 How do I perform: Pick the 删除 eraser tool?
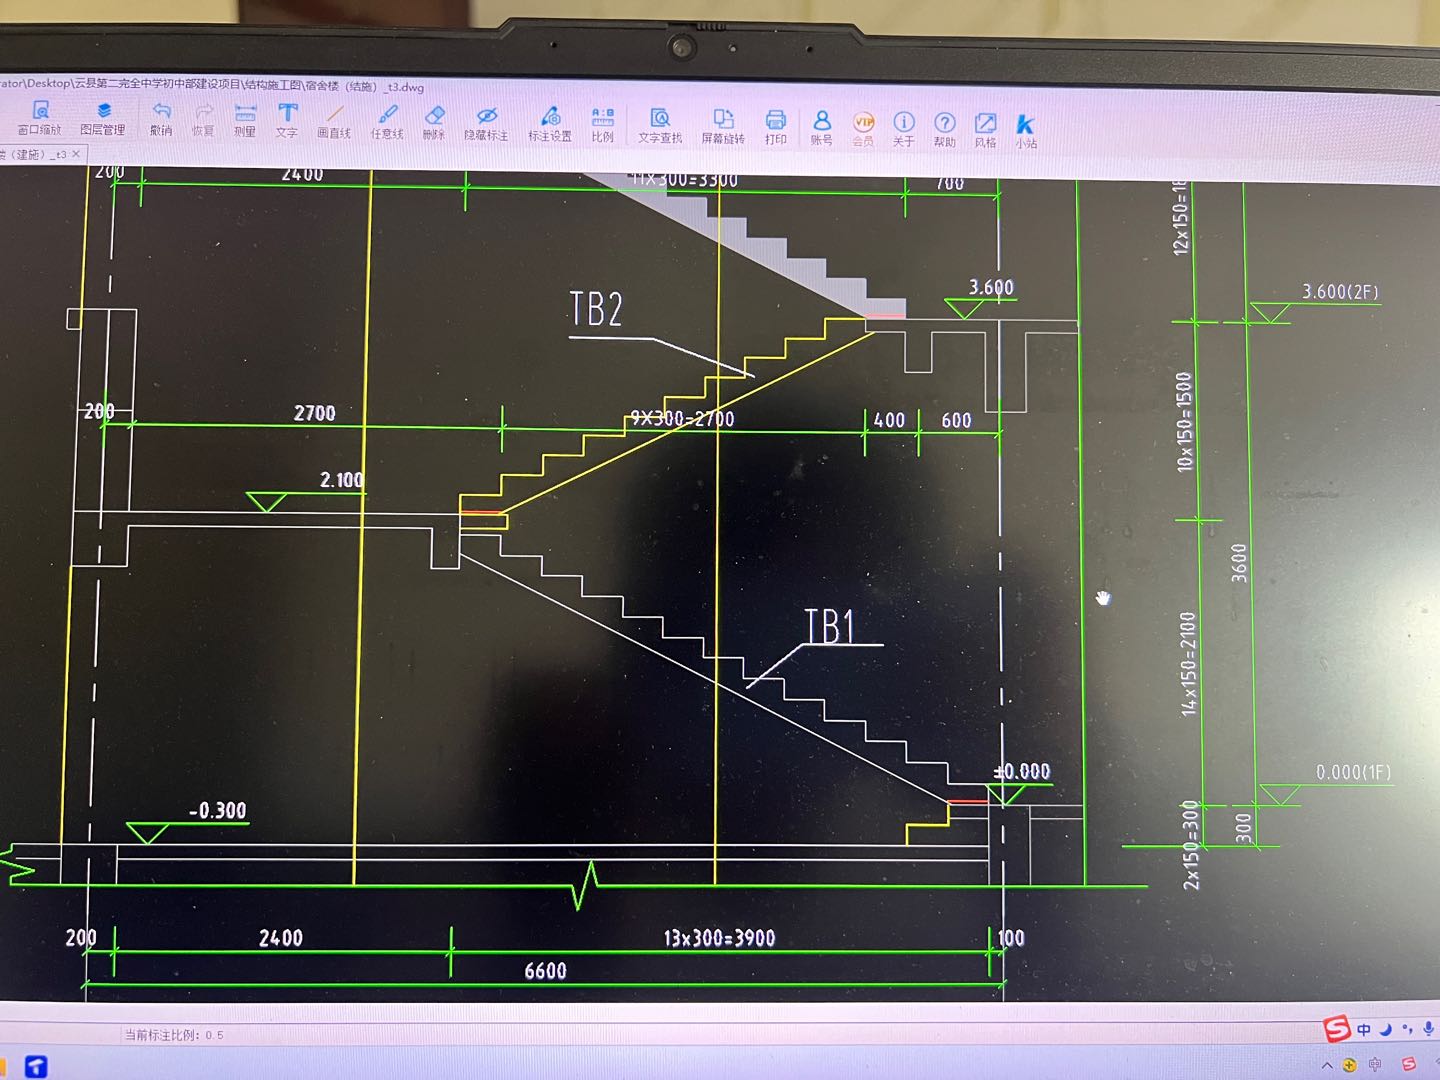pyautogui.click(x=433, y=124)
